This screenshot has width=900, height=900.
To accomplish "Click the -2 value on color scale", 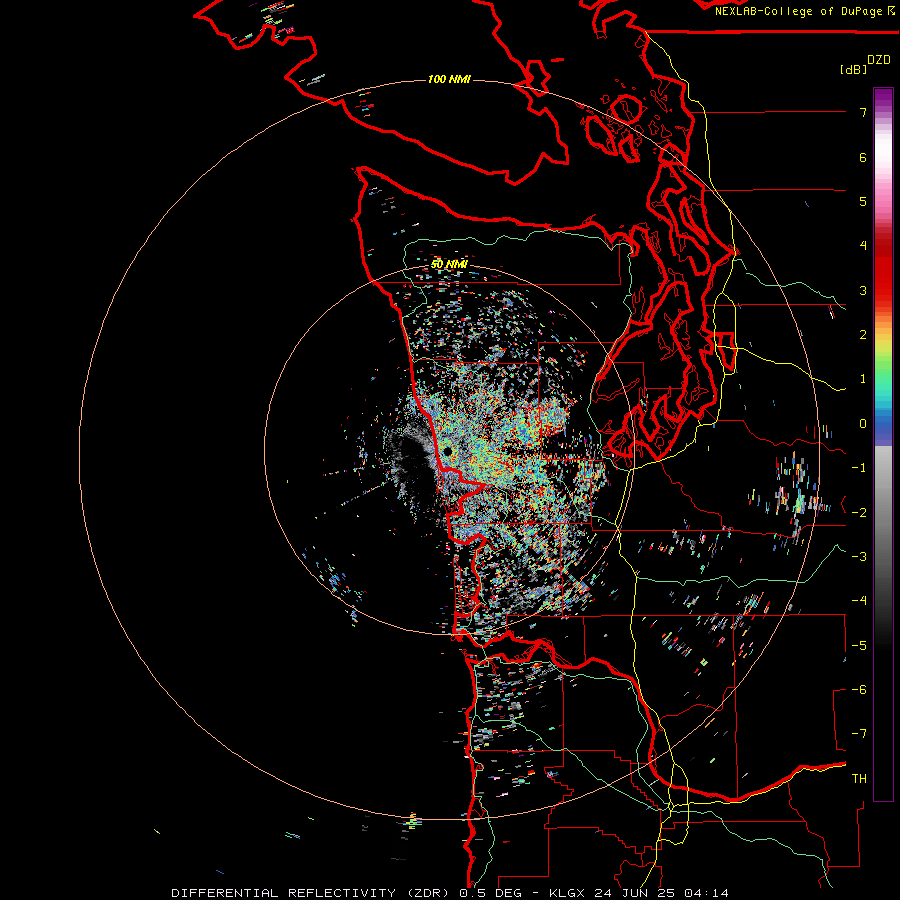I will click(x=859, y=513).
